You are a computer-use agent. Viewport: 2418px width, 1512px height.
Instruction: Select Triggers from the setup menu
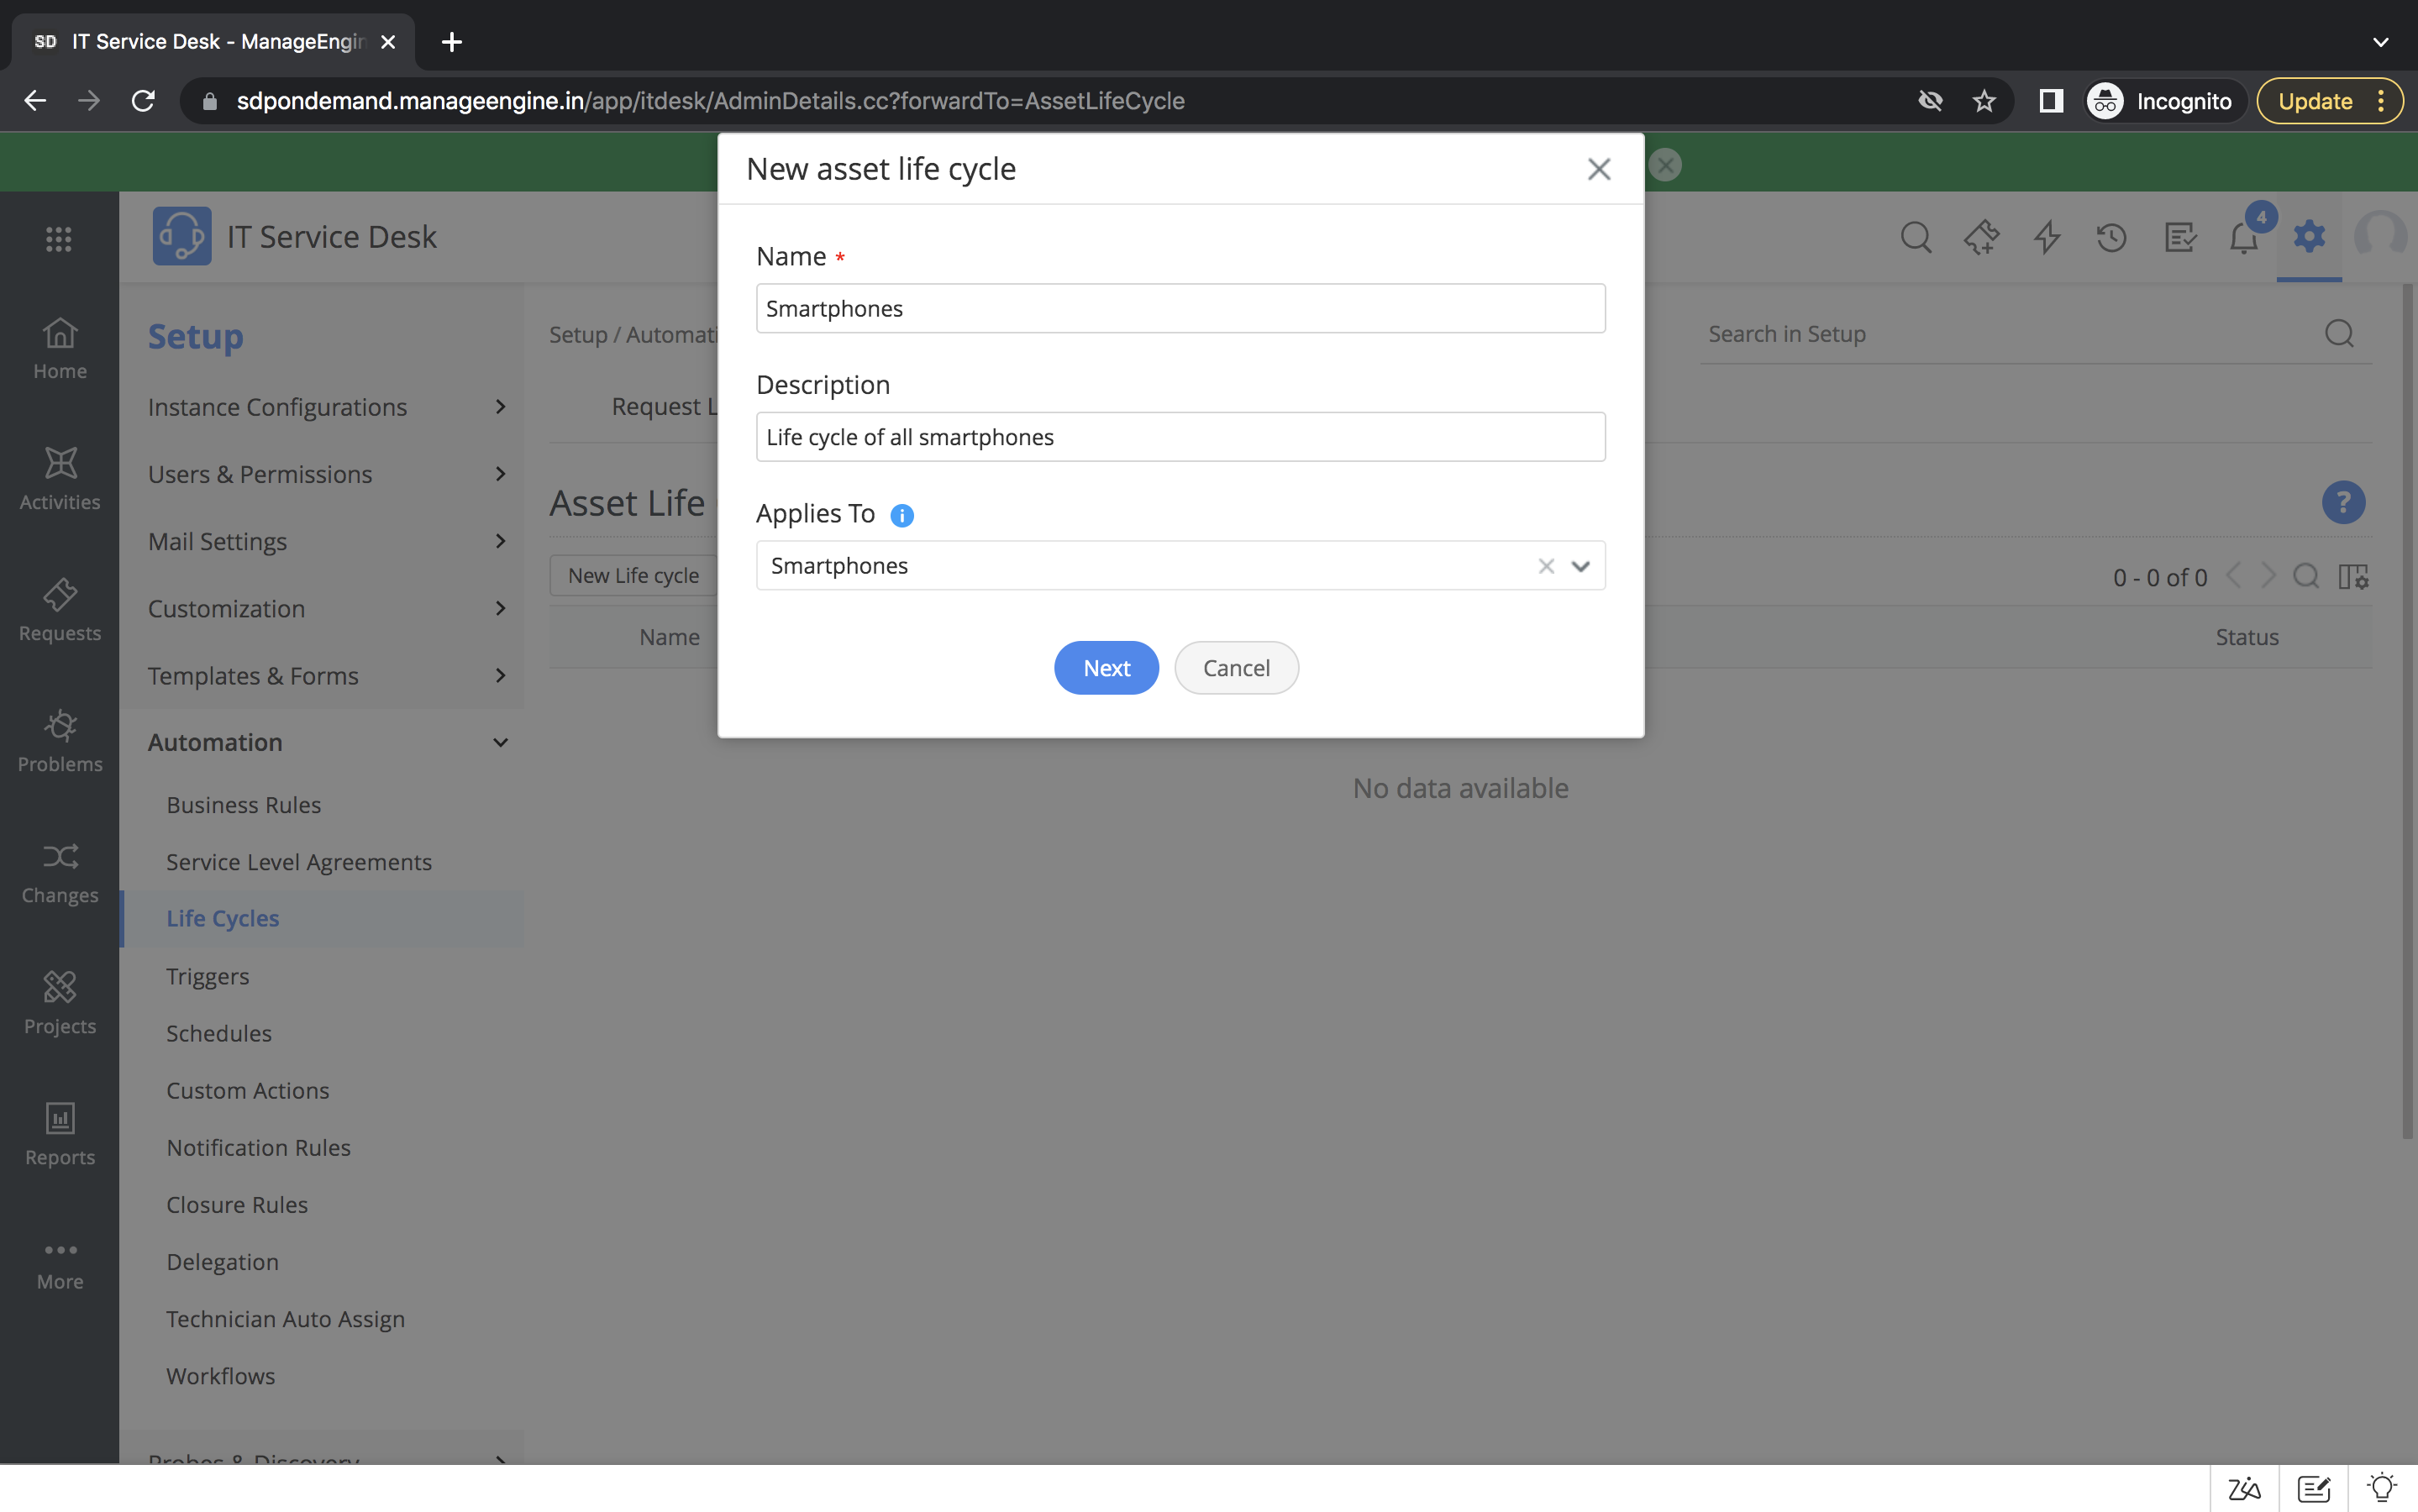coord(207,976)
